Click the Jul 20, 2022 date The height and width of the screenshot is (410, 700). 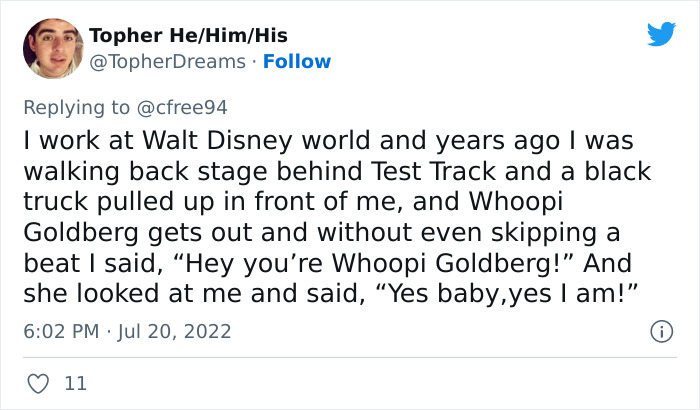176,331
